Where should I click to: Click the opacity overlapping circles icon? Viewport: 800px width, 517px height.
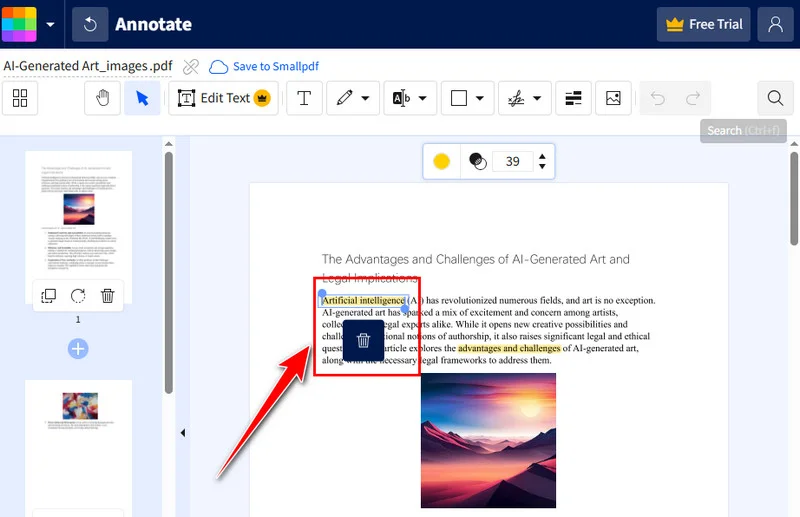click(478, 161)
